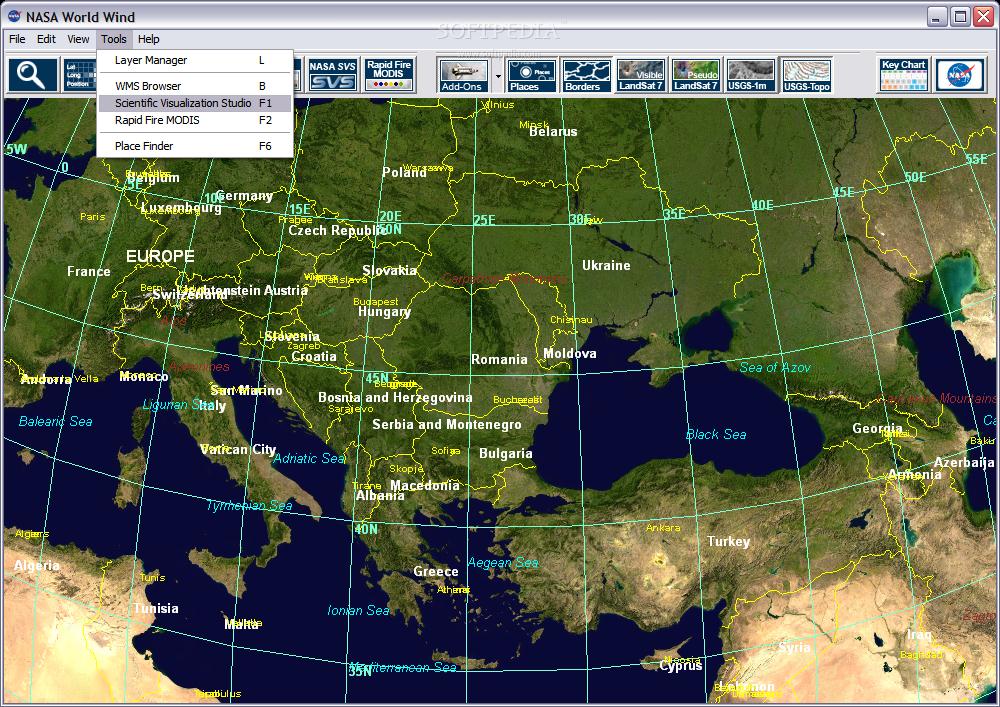Enable the LandSat 7 Visible layer
The height and width of the screenshot is (707, 1000).
[x=641, y=75]
